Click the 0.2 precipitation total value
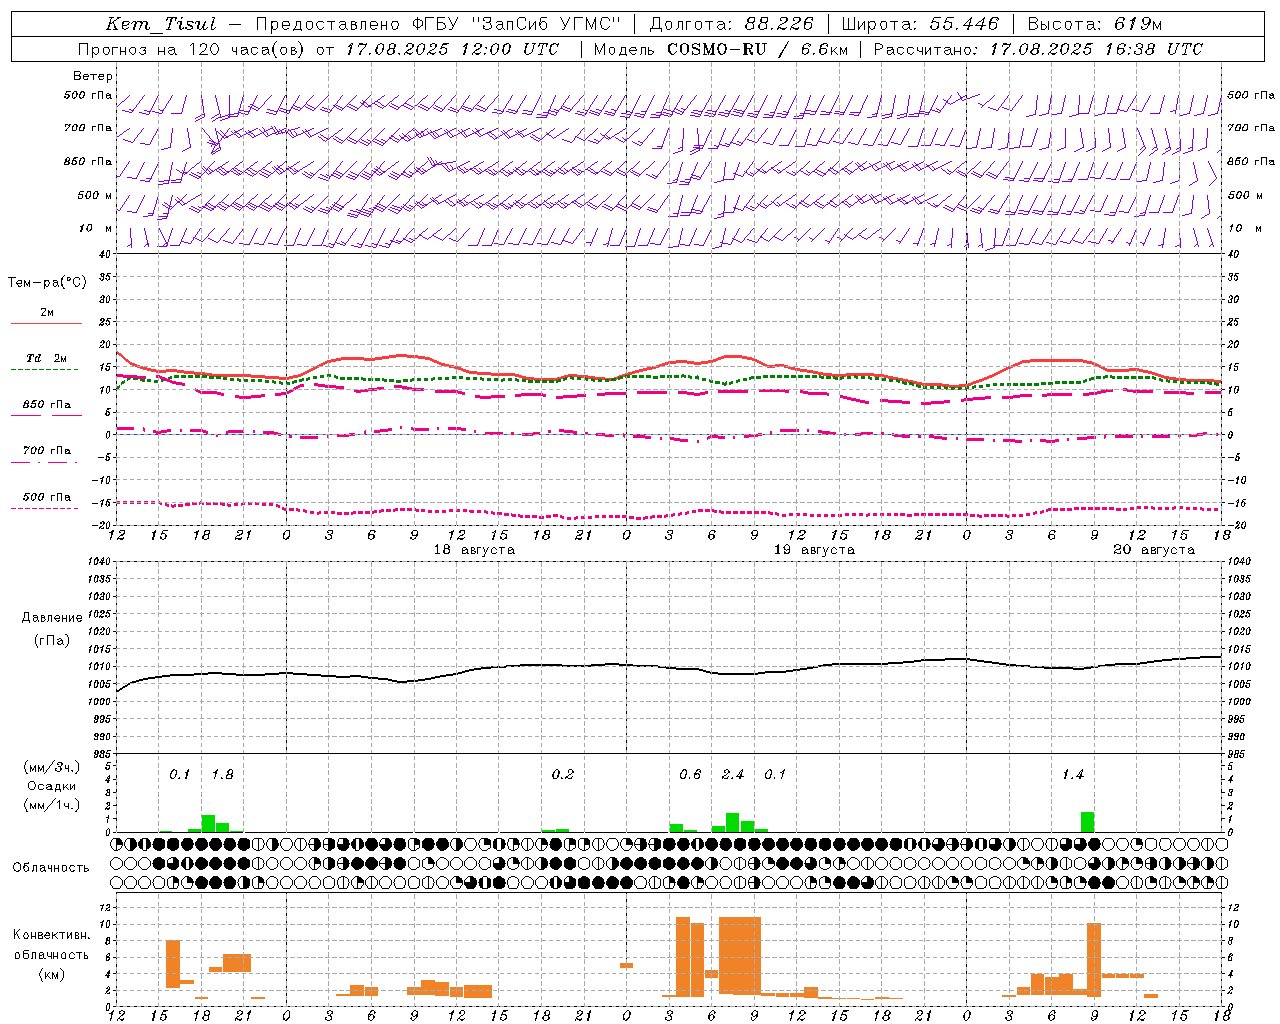 563,775
